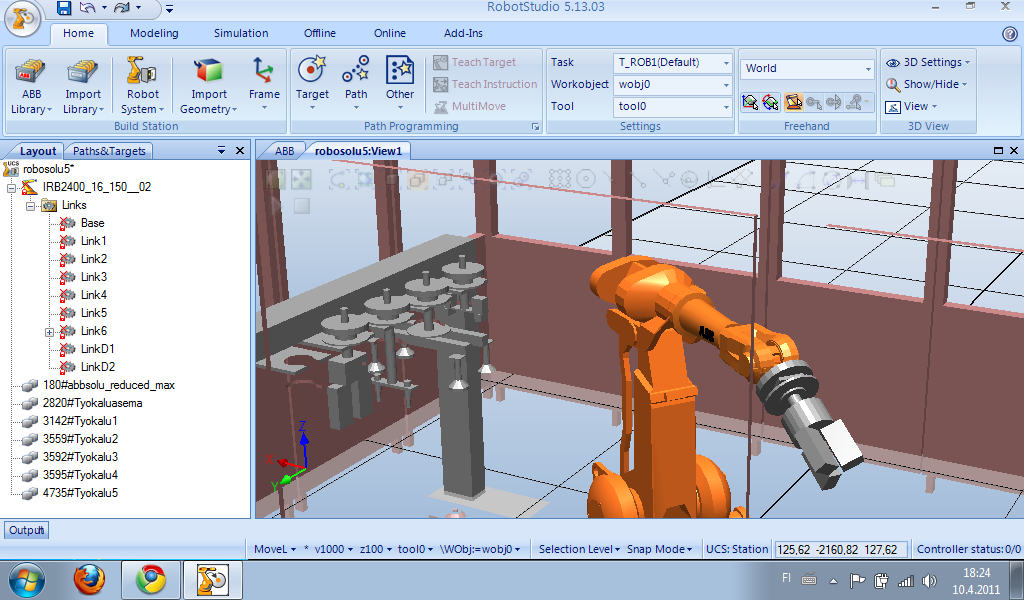This screenshot has height=600, width=1024.
Task: Open the Import Library menu
Action: click(x=83, y=86)
